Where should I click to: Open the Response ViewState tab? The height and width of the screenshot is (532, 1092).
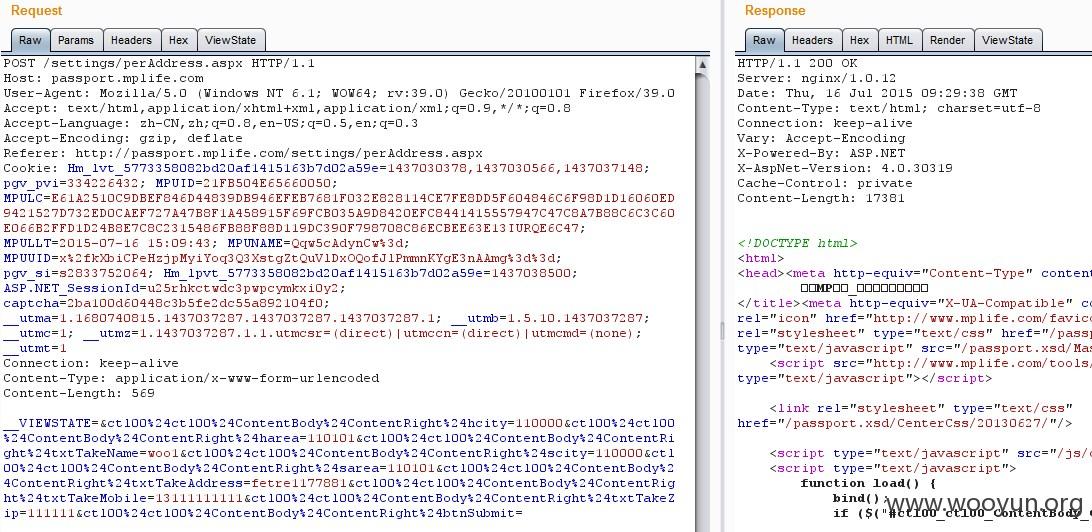(x=1008, y=40)
